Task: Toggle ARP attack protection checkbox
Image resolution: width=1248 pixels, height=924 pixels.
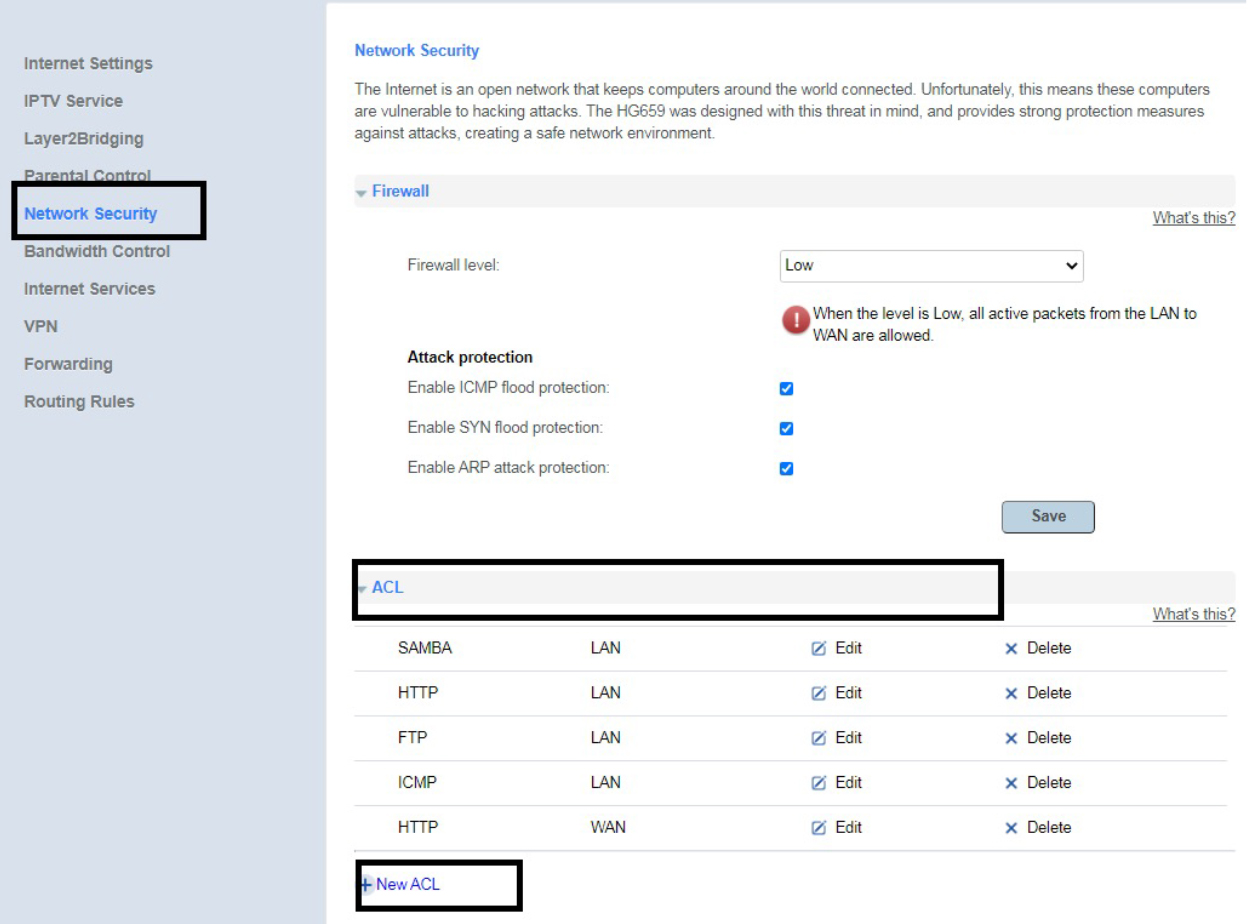Action: click(x=786, y=469)
